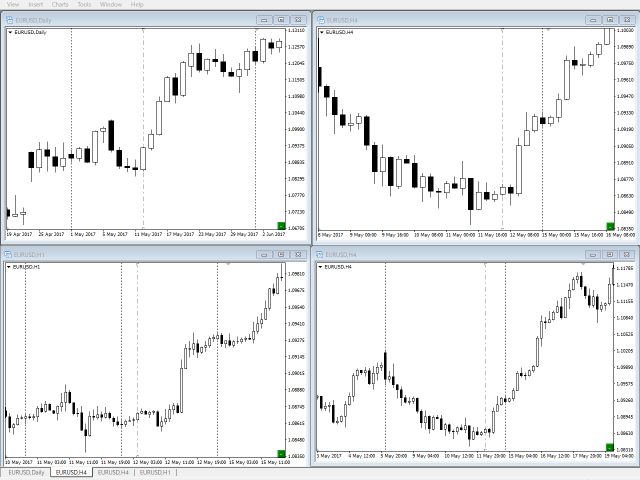
Task: Click the '2 Jun 2017' date label
Action: (273, 234)
